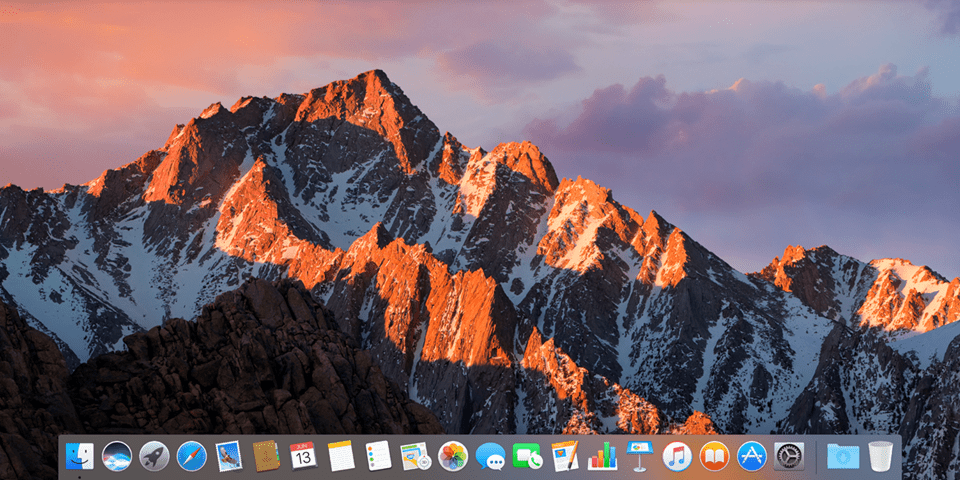Open the yellow Notes app icon
Image resolution: width=960 pixels, height=480 pixels.
pyautogui.click(x=341, y=456)
